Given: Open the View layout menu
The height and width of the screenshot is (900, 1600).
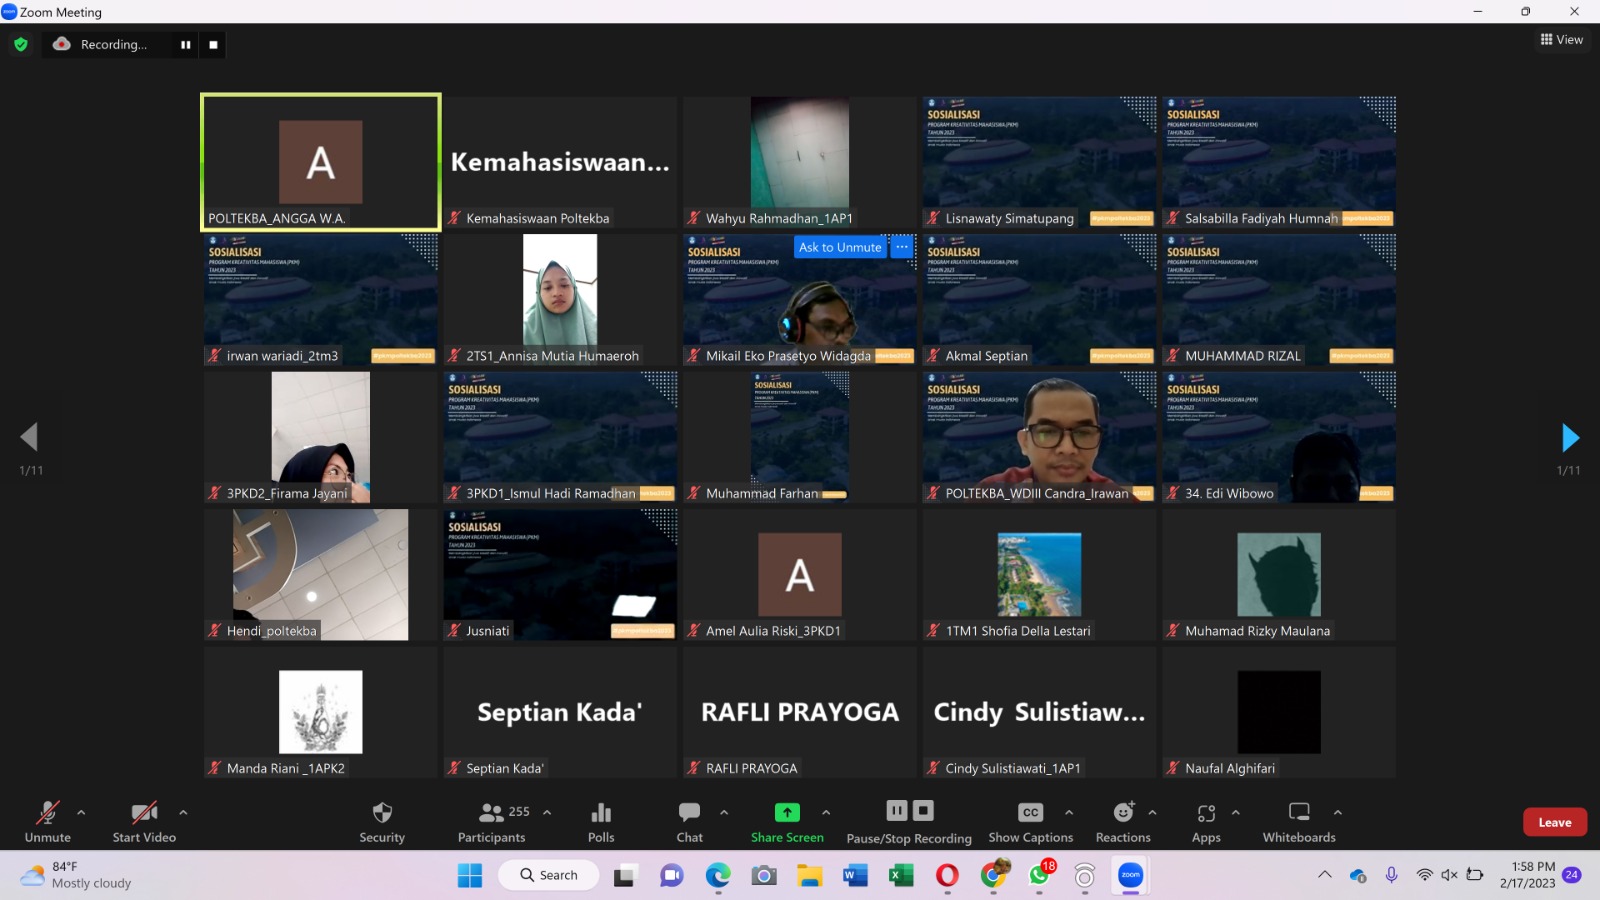Looking at the screenshot, I should 1562,40.
